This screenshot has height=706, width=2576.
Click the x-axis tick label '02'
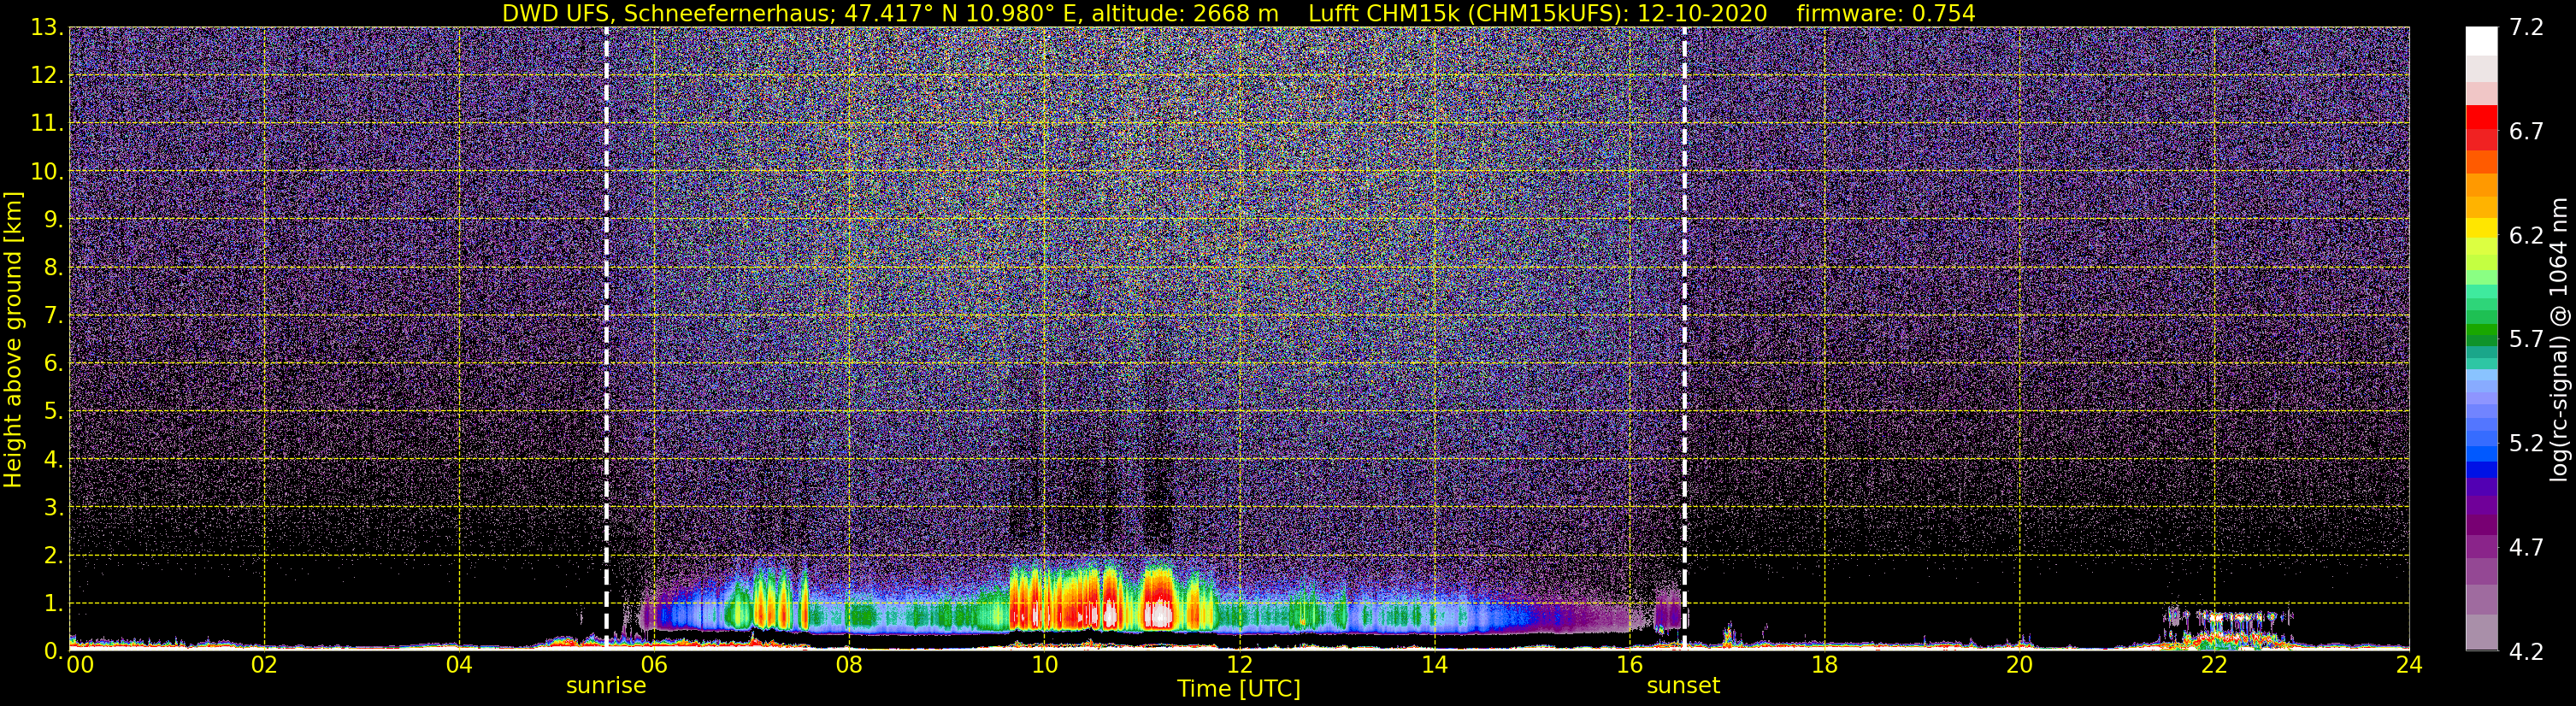click(x=264, y=664)
